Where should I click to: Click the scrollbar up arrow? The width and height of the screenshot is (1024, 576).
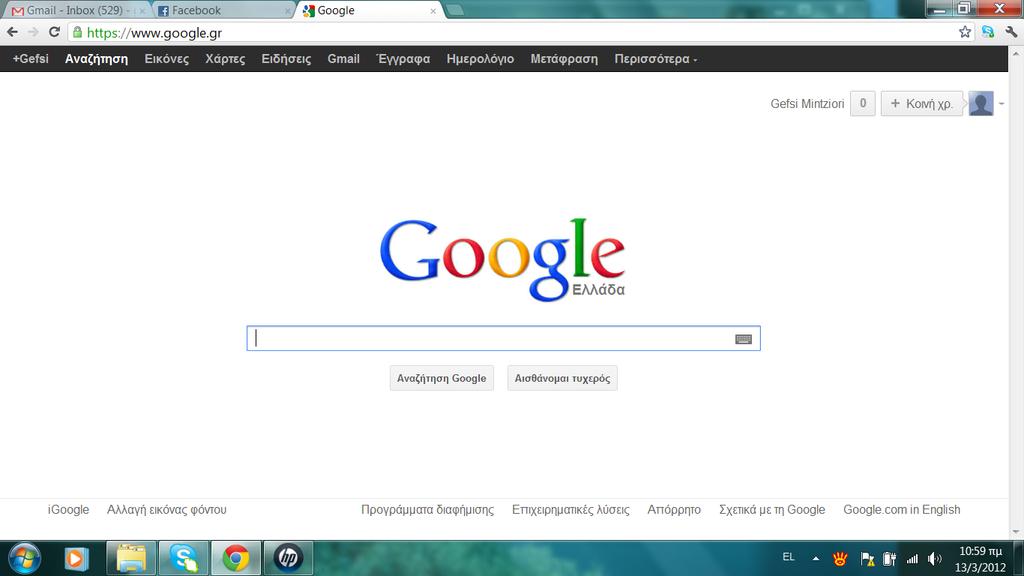coord(1016,54)
